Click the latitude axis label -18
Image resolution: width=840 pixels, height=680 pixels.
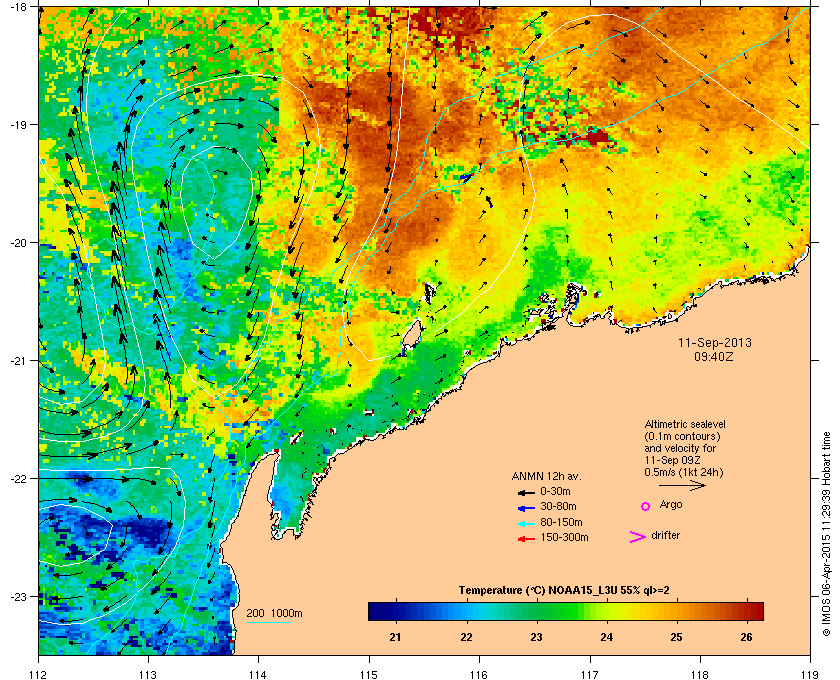point(17,7)
